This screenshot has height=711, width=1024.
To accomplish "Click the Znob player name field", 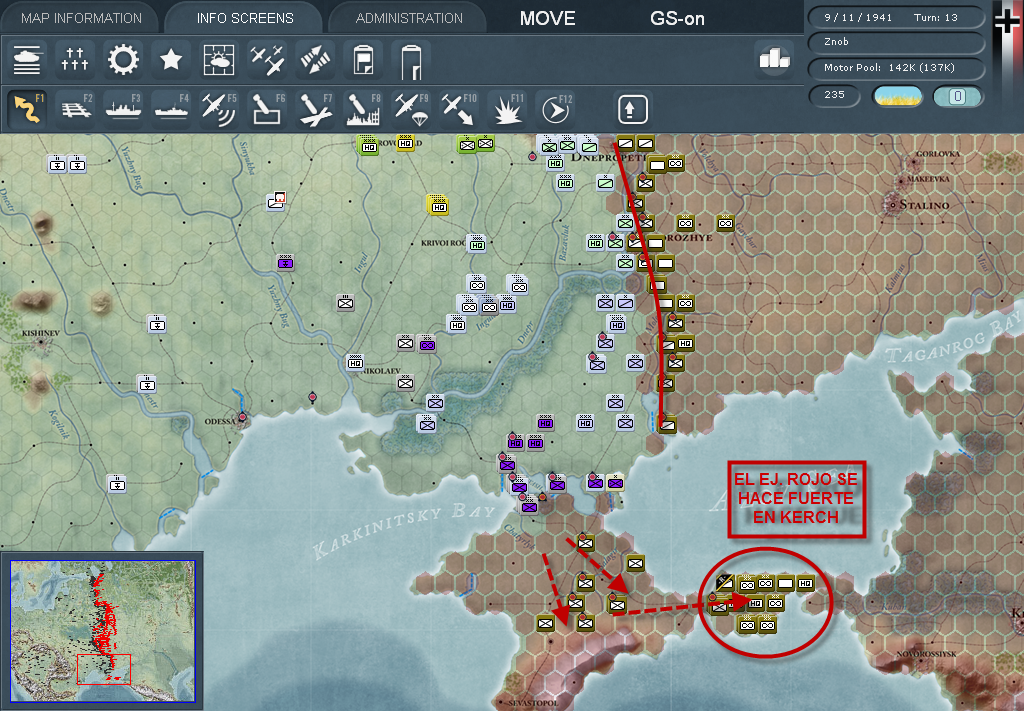I will click(x=896, y=42).
